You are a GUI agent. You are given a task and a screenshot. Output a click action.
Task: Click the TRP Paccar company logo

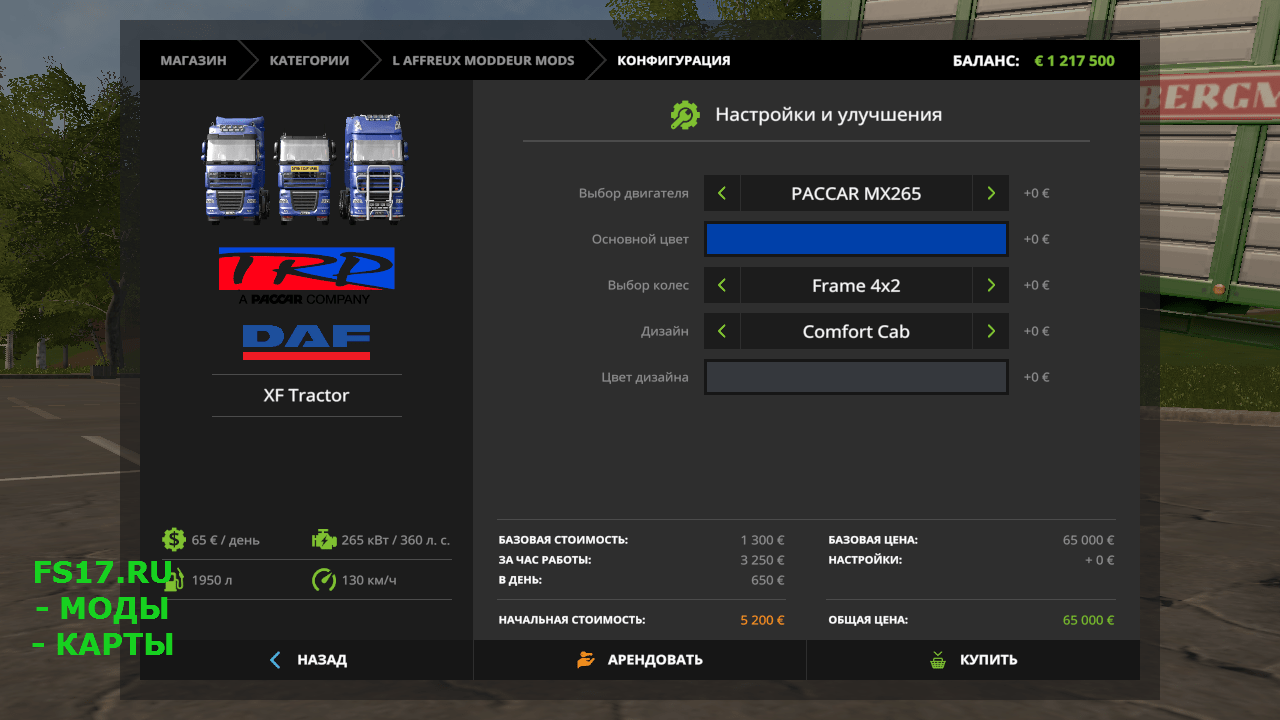click(x=306, y=276)
